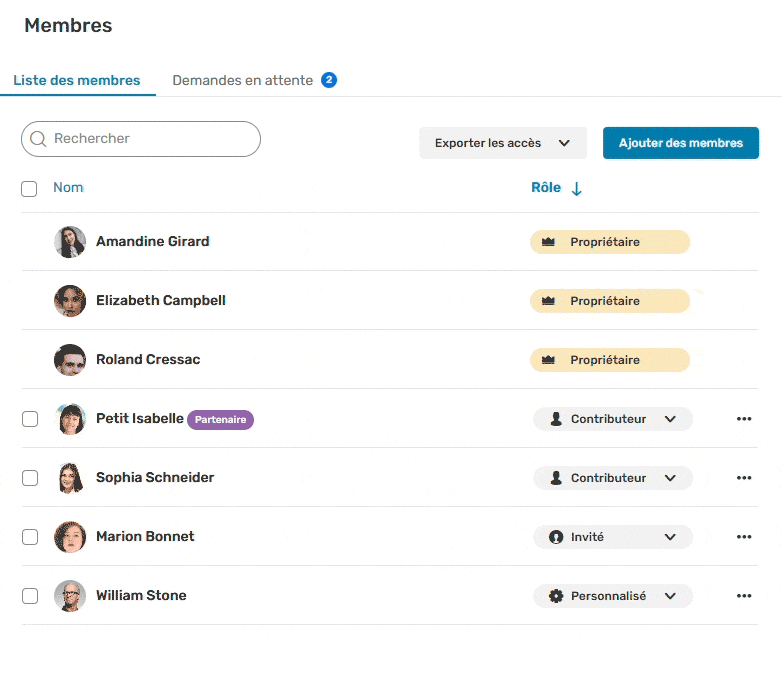Viewport: 782px width, 682px height.
Task: Open the three-dot menu for Petit Isabelle
Action: (x=743, y=419)
